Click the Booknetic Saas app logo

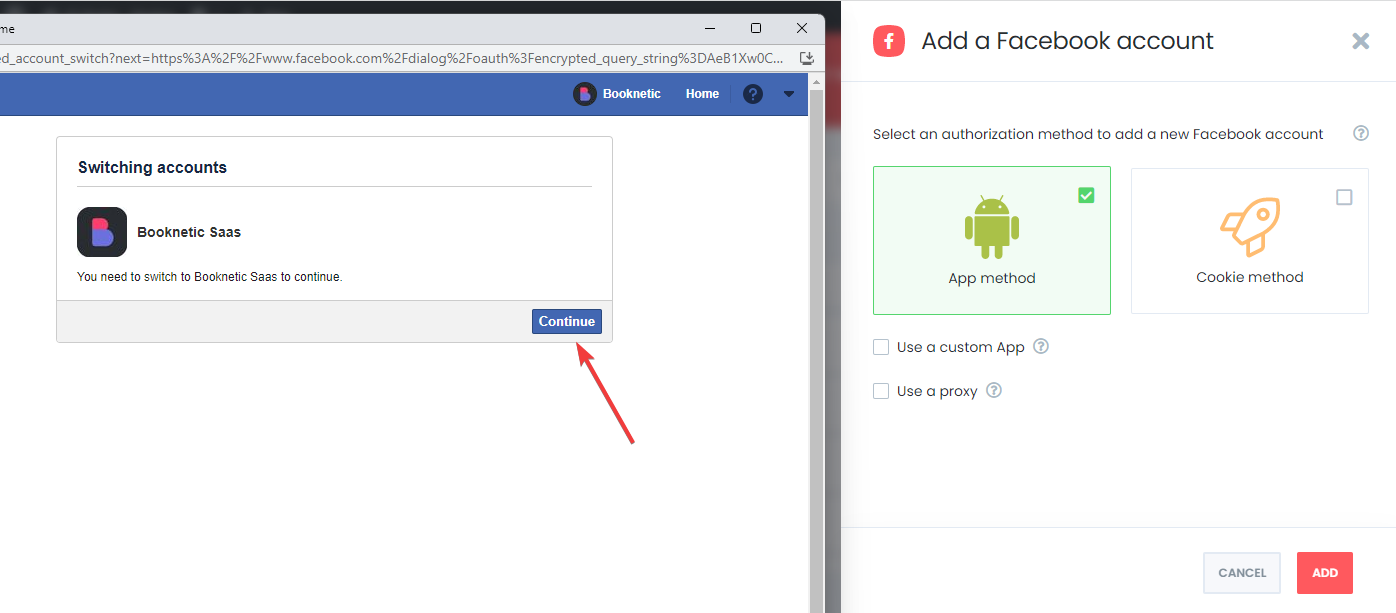[102, 232]
